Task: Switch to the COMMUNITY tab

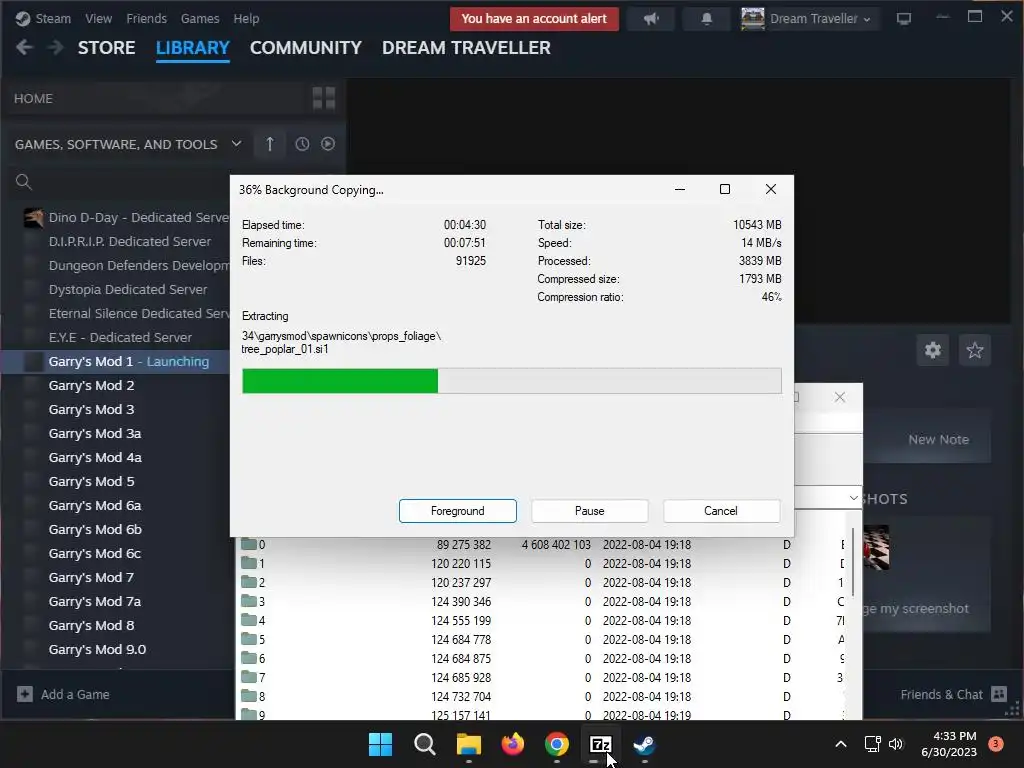Action: [306, 48]
